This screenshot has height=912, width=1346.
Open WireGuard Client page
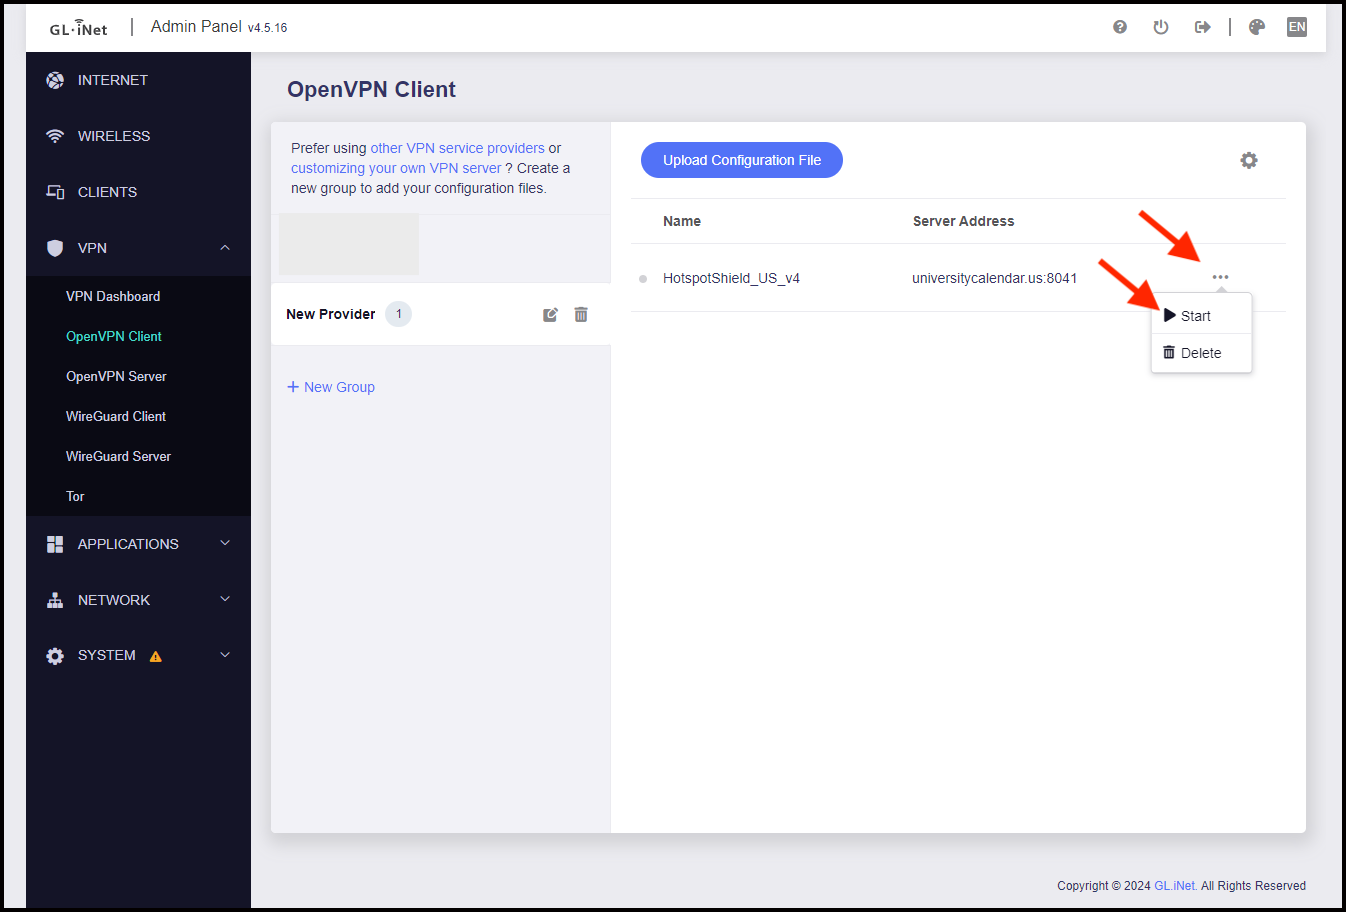116,416
